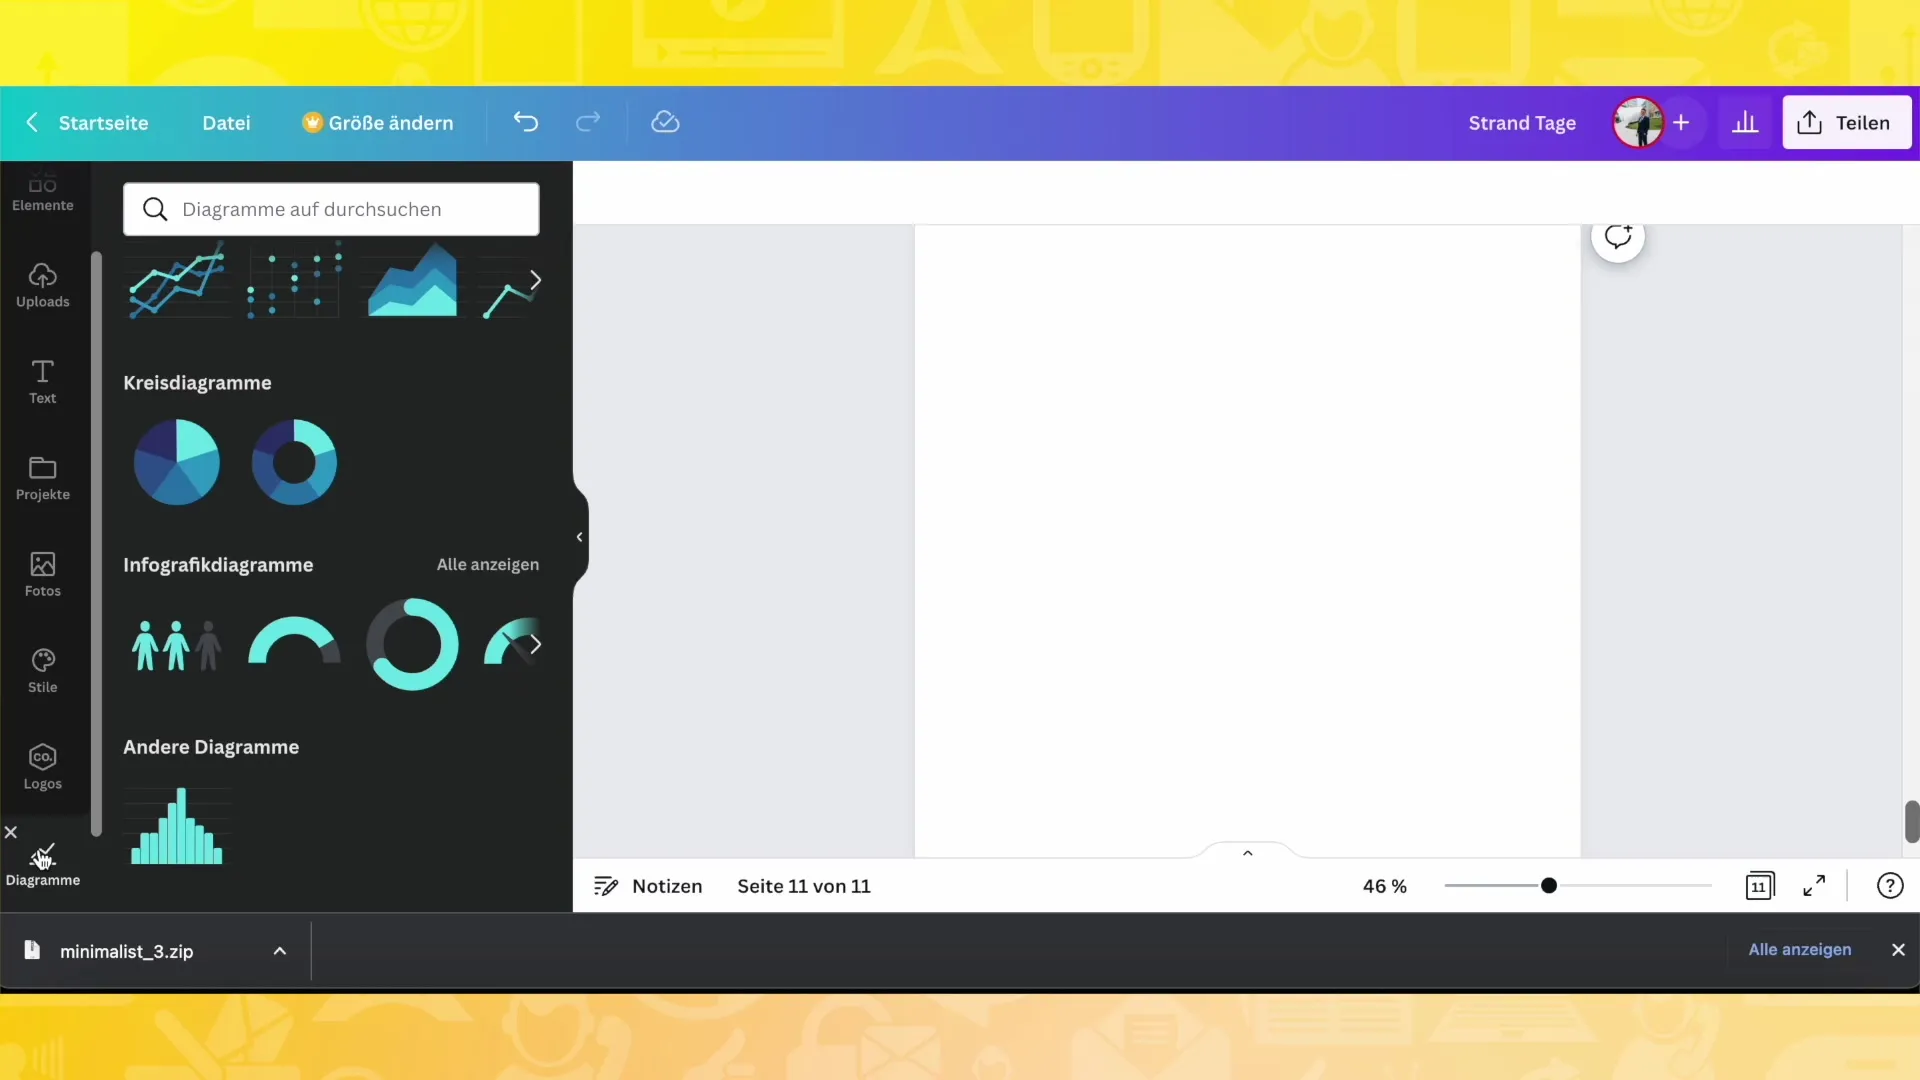This screenshot has height=1080, width=1920.
Task: Click the redo arrow
Action: tap(588, 122)
